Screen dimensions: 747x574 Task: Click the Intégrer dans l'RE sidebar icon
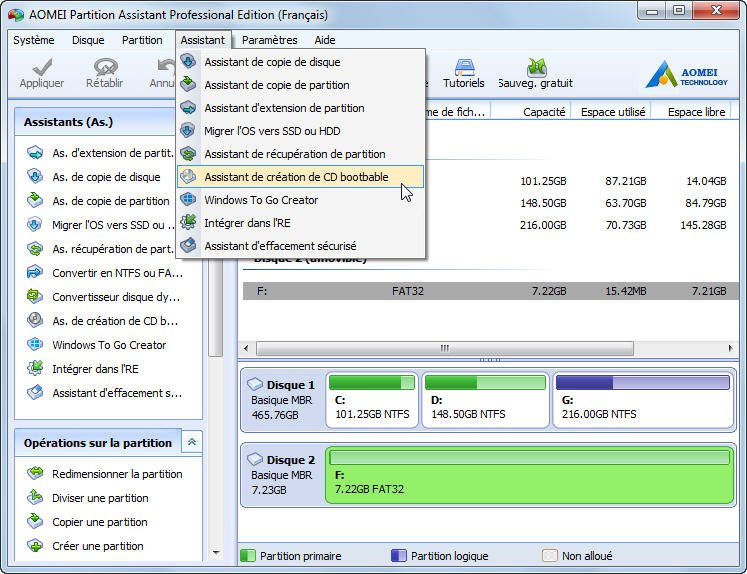tap(35, 368)
